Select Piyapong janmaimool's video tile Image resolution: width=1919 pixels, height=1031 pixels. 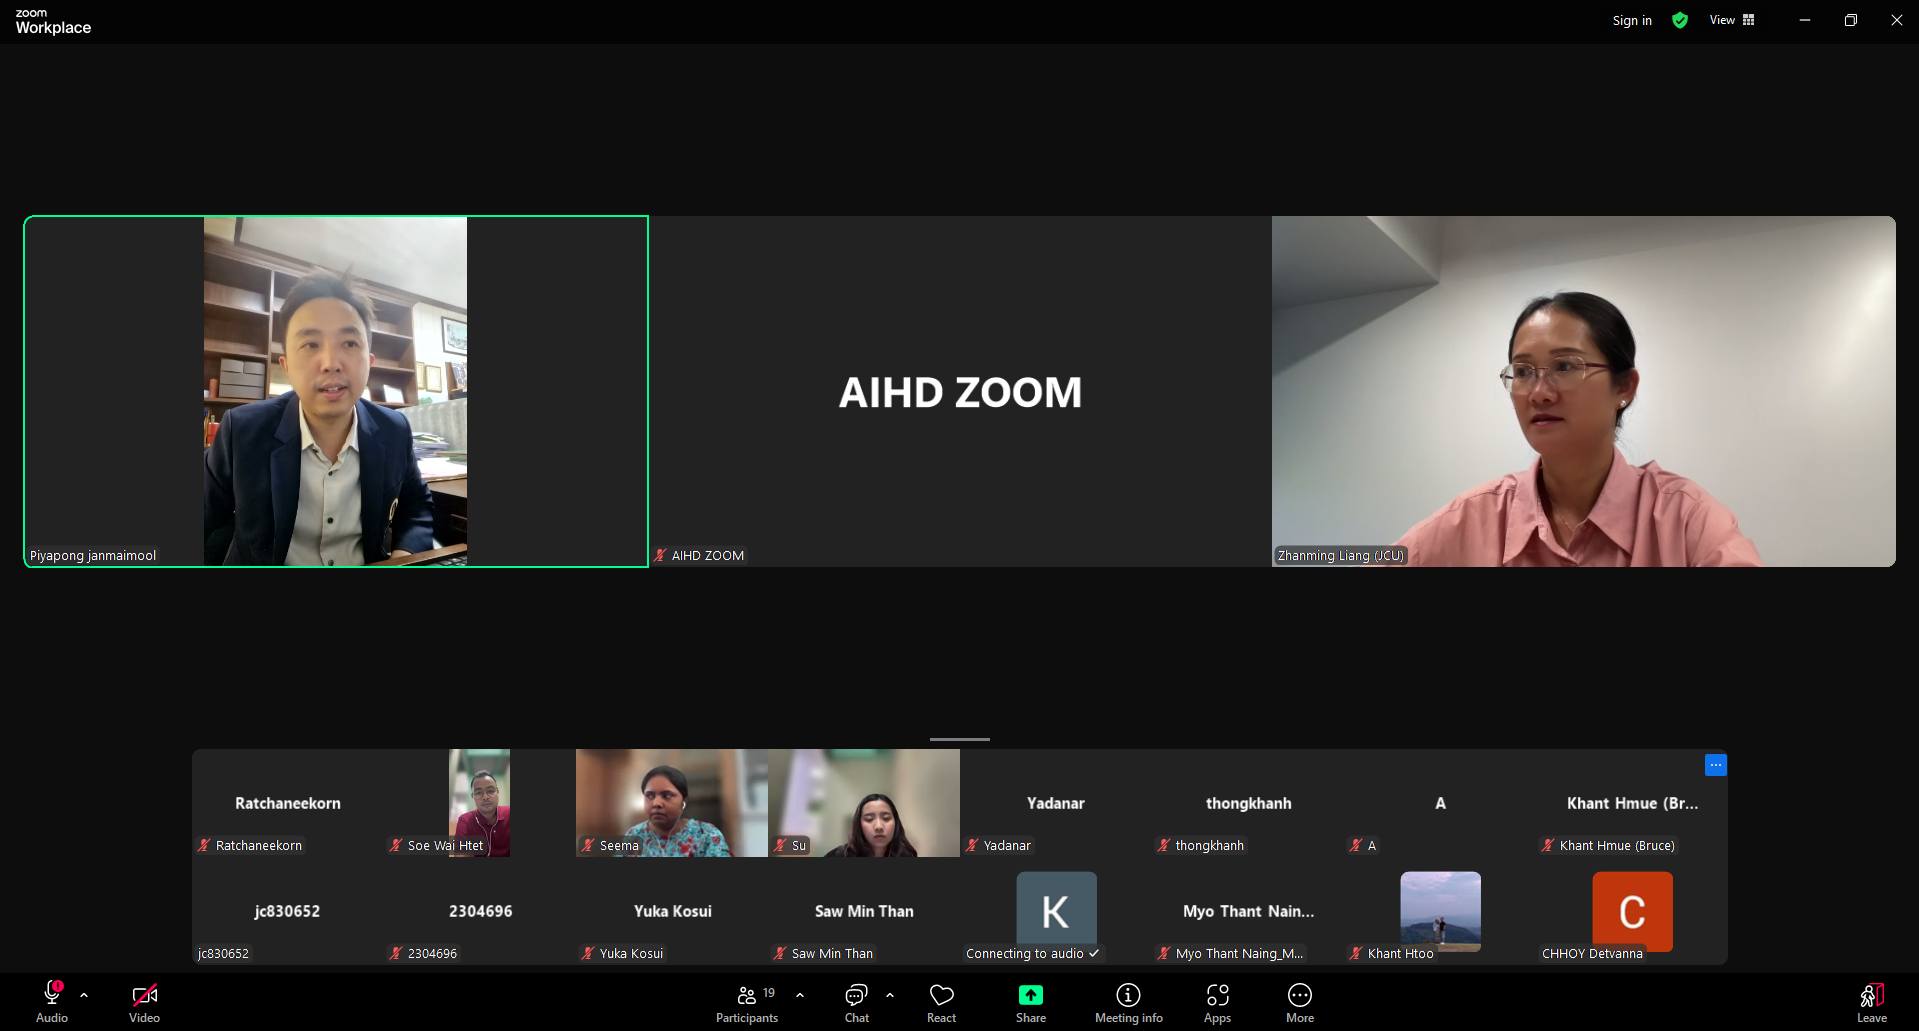(x=336, y=391)
